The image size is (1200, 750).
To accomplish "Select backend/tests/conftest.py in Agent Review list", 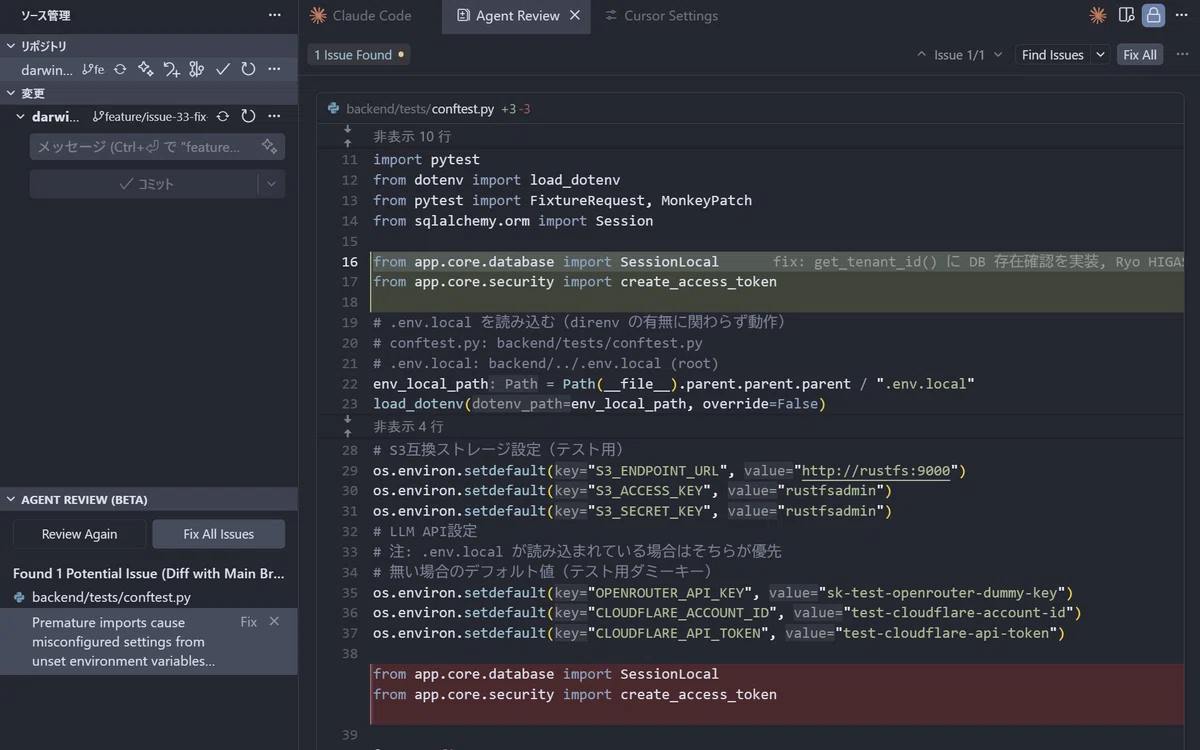I will 111,597.
